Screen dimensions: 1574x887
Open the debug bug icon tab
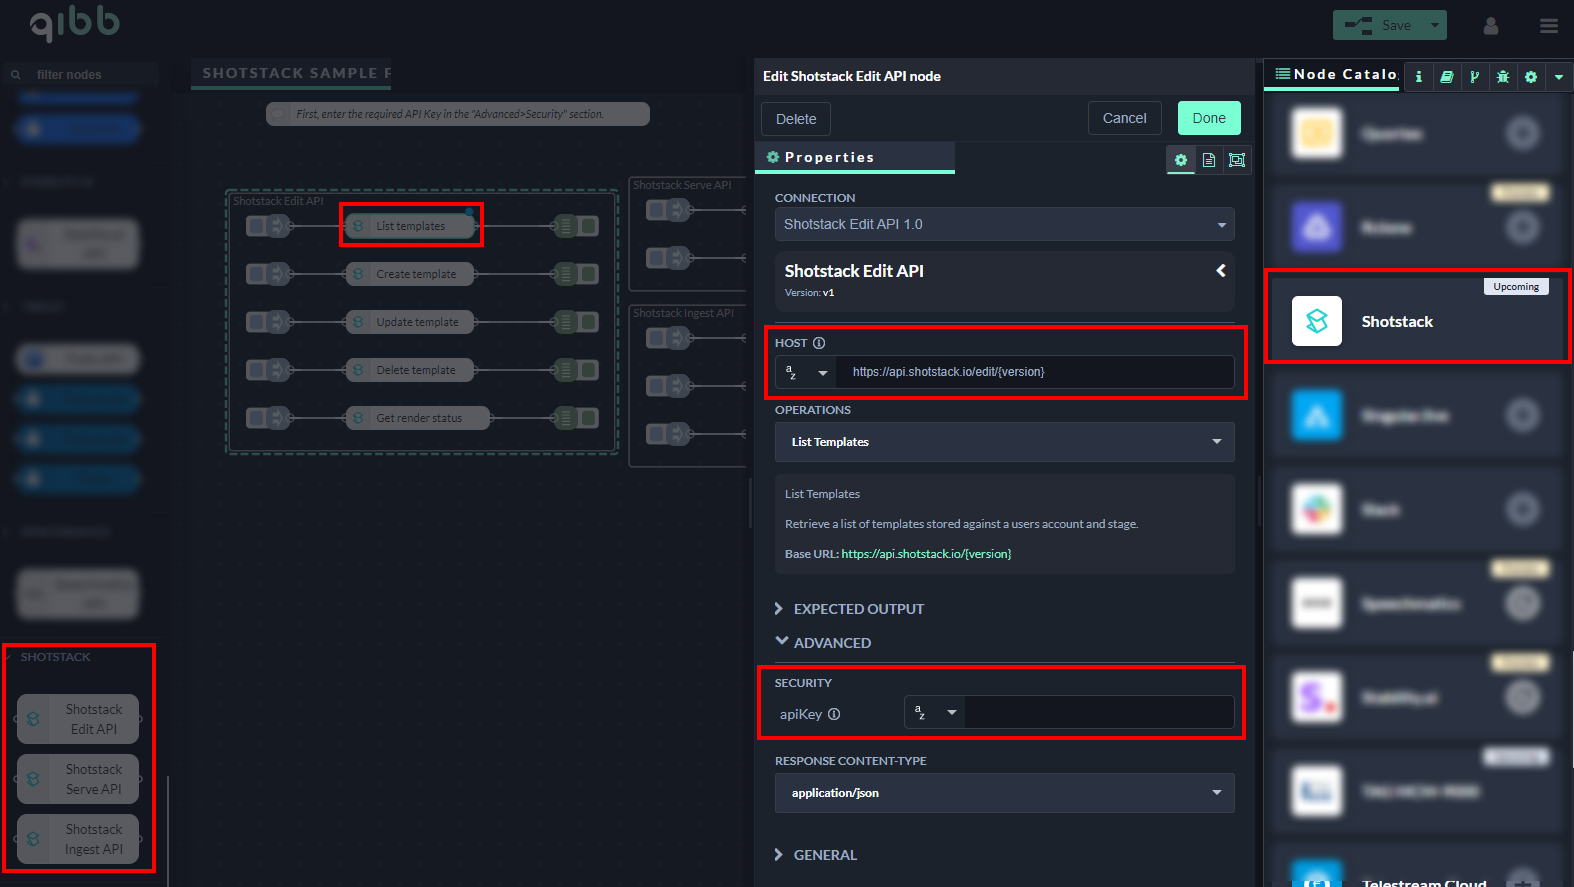[x=1502, y=77]
